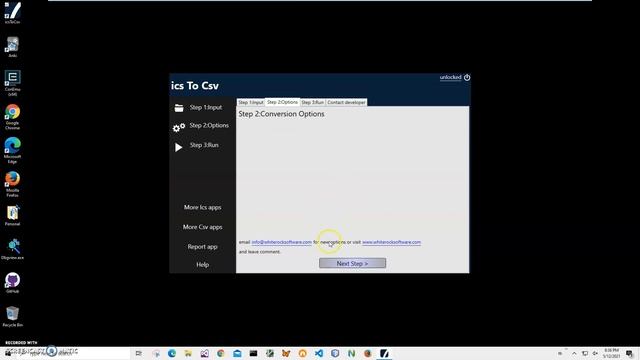Viewport: 640px width, 360px height.
Task: Switch to the Step 3:Run tab
Action: coord(313,102)
